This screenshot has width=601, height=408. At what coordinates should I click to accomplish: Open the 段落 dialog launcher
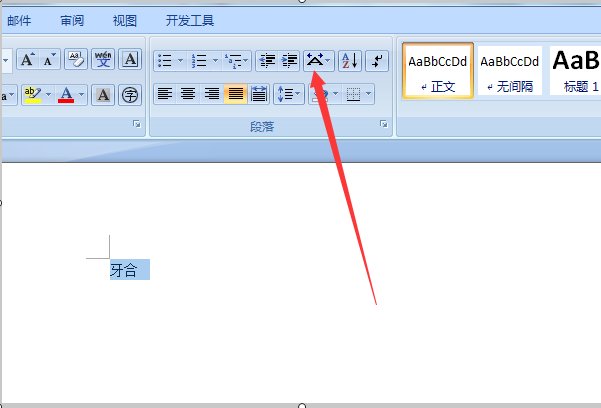(383, 123)
